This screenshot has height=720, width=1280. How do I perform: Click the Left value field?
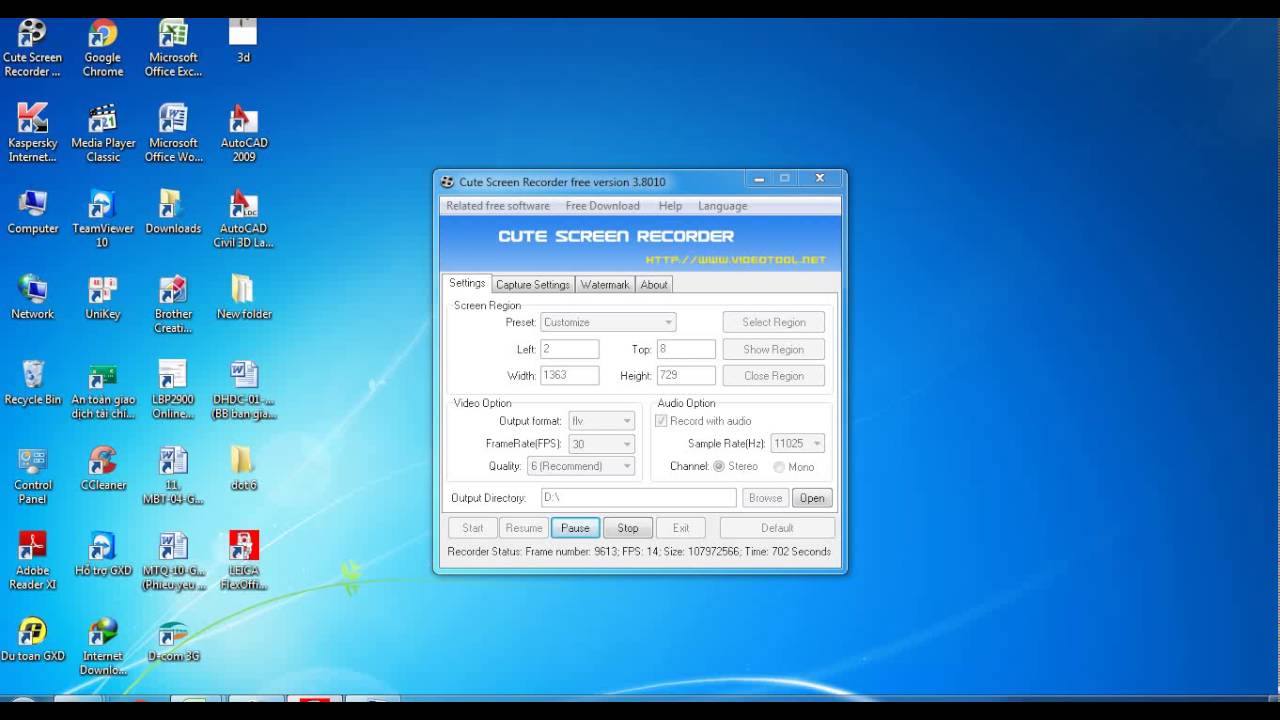point(569,349)
